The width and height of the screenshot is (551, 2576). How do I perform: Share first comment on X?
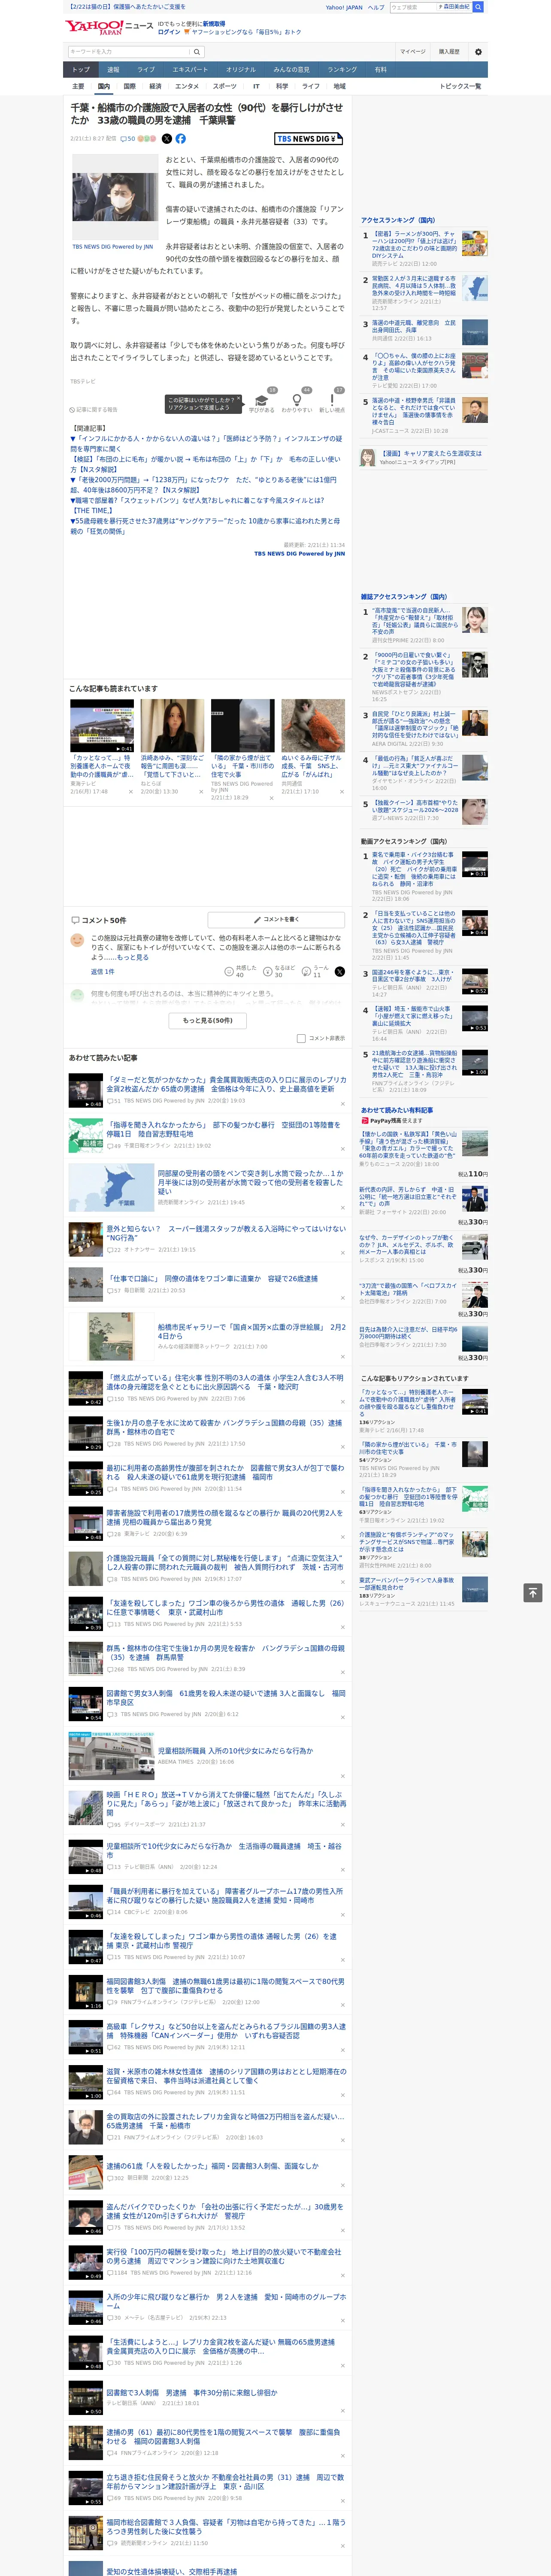(340, 971)
